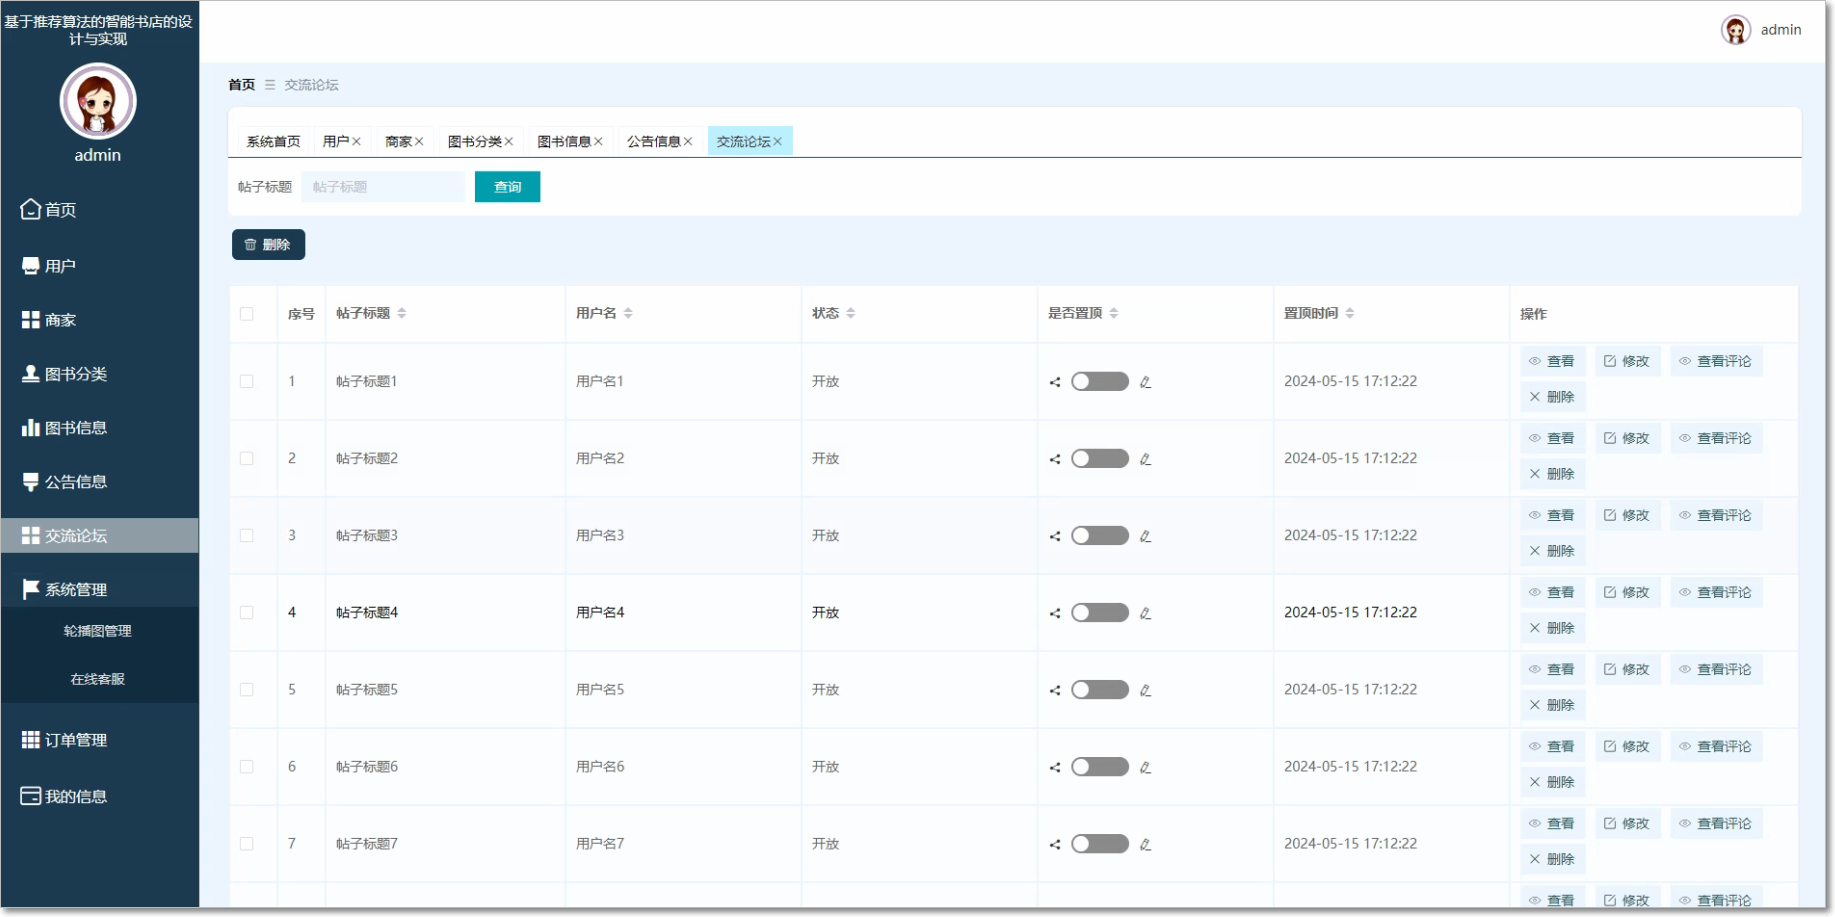Image resolution: width=1835 pixels, height=917 pixels.
Task: Sort table by 是否置顶 column arrows
Action: click(x=1114, y=313)
